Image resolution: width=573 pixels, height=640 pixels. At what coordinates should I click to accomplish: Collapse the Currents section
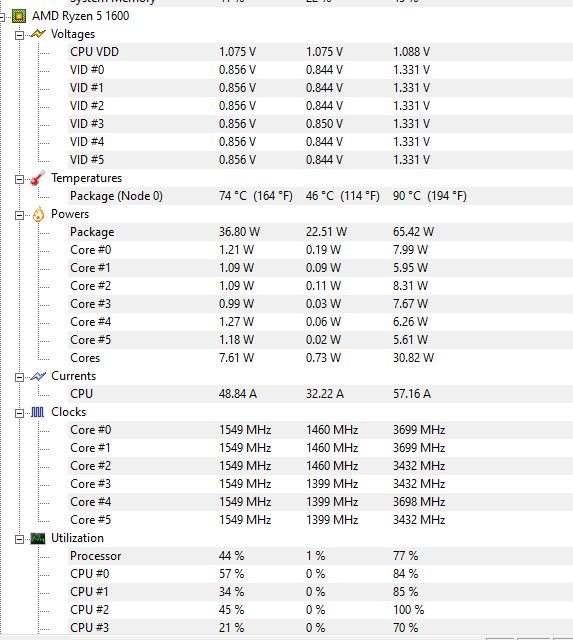pos(19,378)
